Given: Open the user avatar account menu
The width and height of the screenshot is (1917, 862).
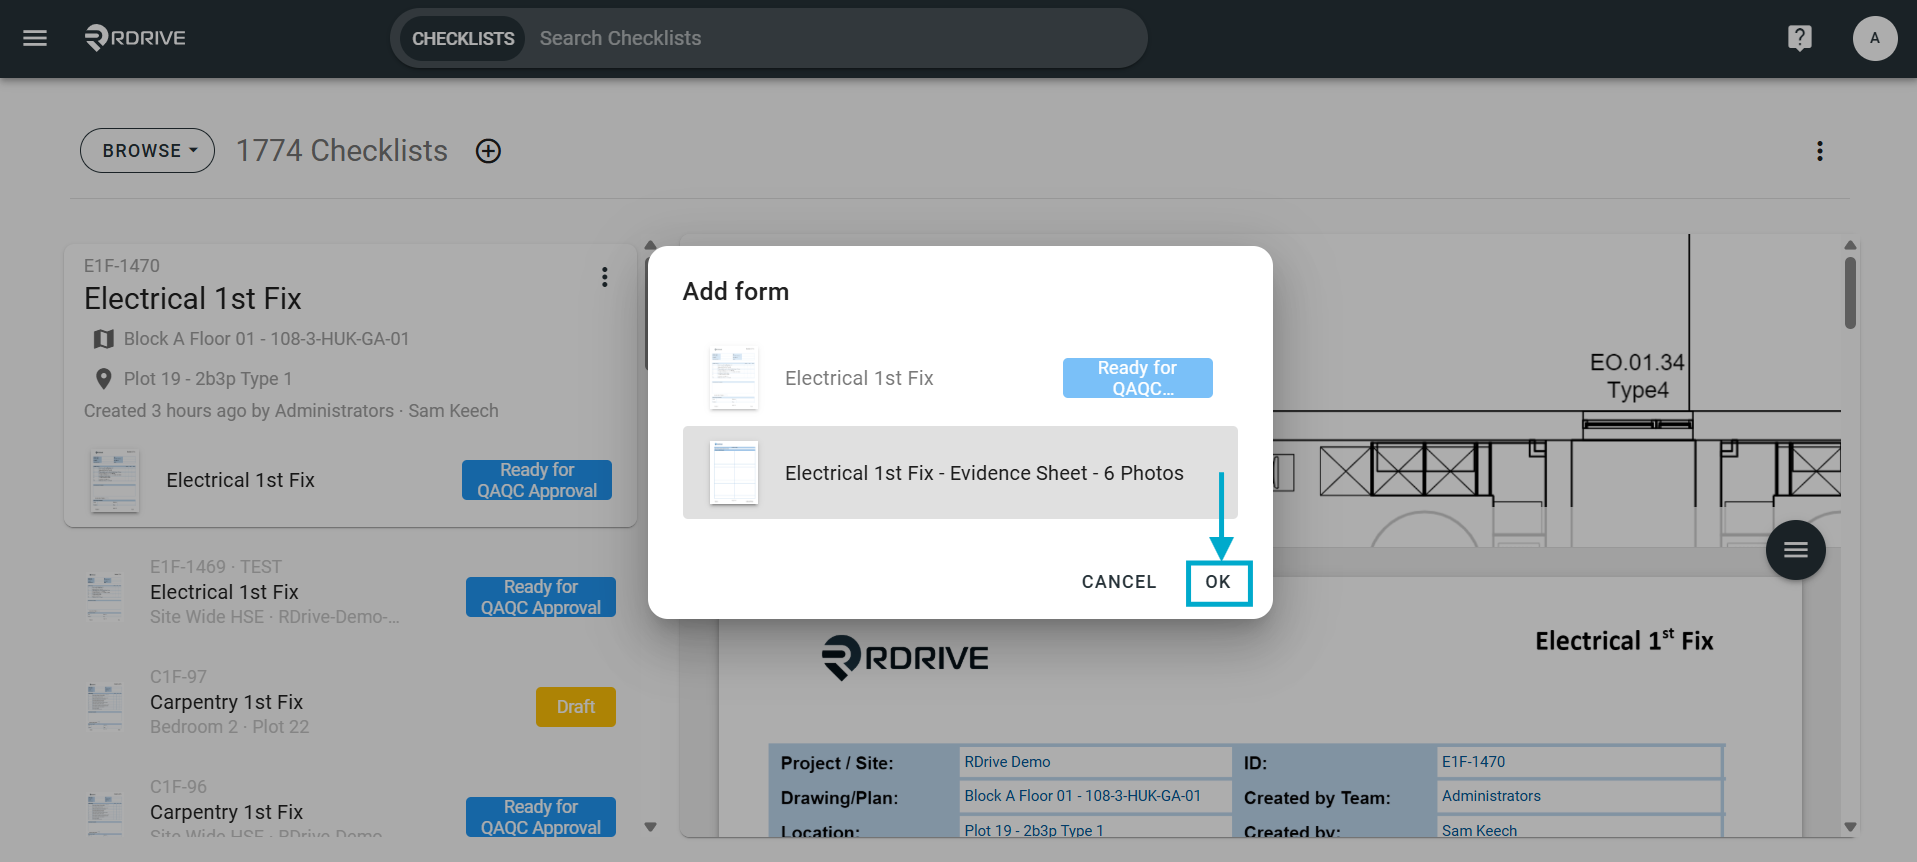Looking at the screenshot, I should click(x=1874, y=38).
